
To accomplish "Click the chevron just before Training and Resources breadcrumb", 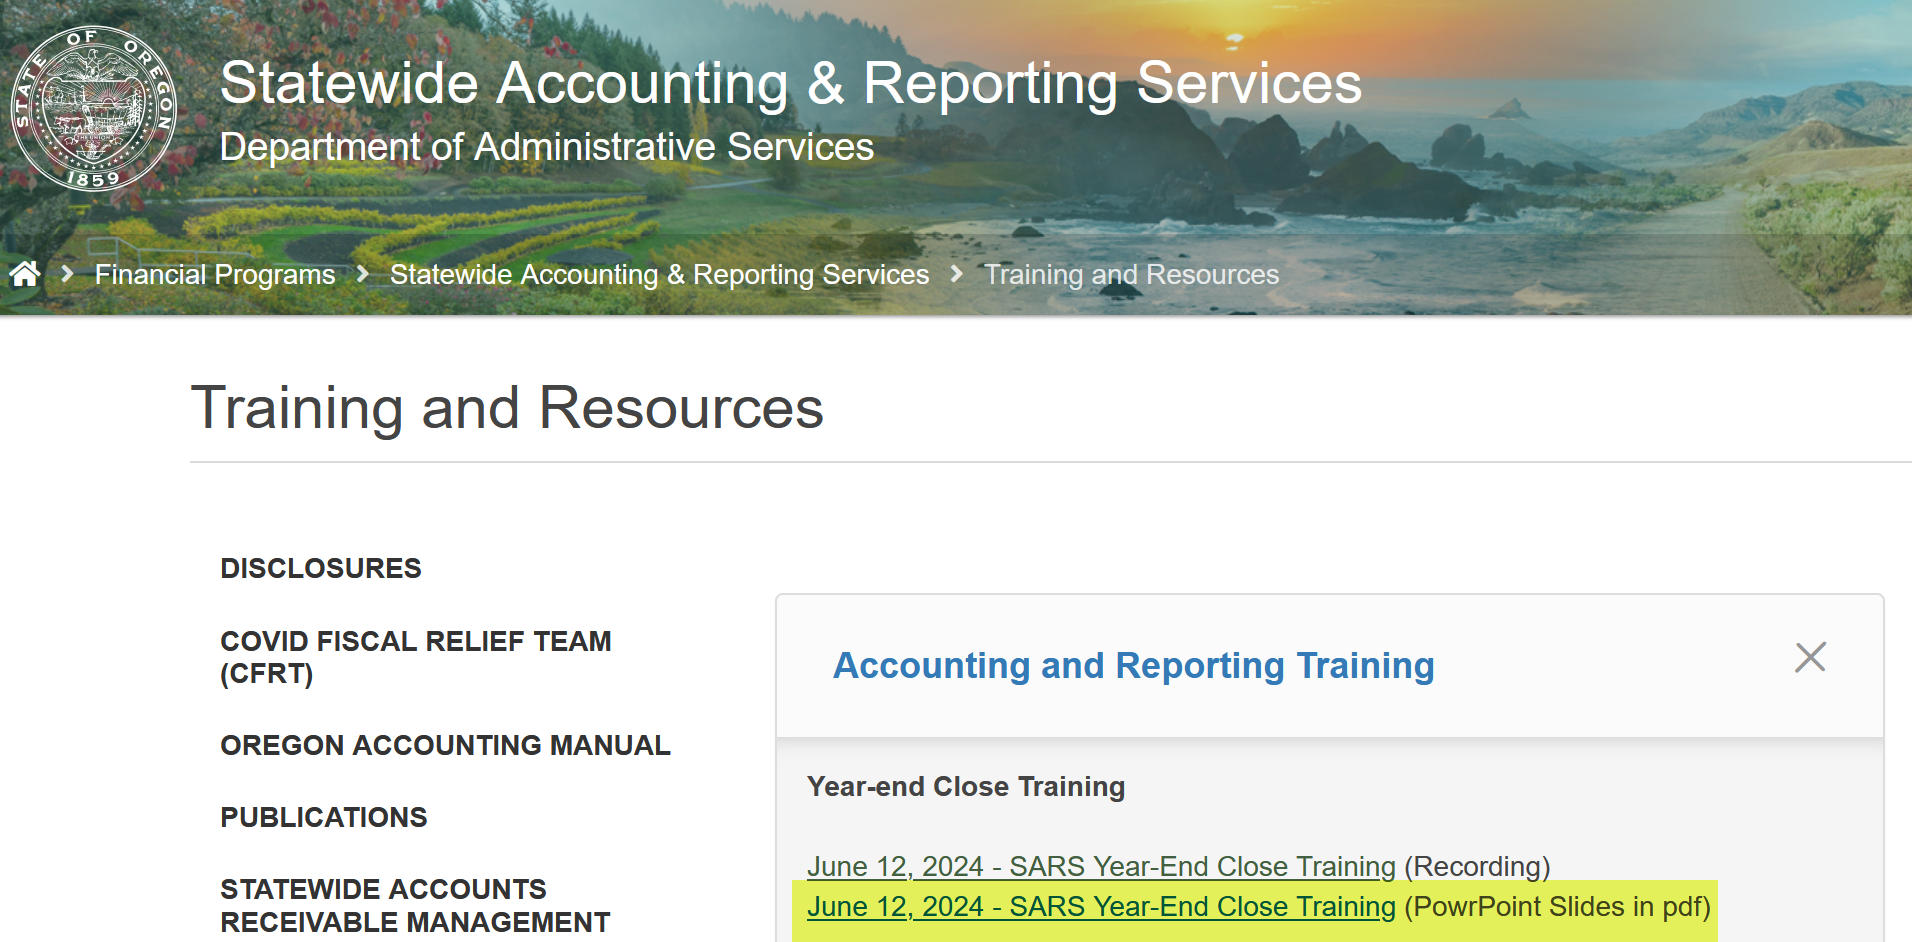I will point(957,274).
